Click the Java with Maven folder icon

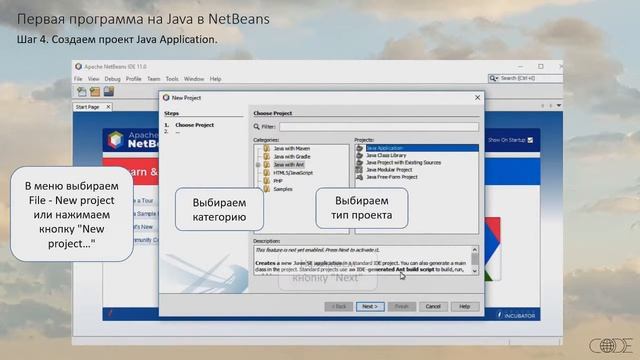click(x=267, y=149)
